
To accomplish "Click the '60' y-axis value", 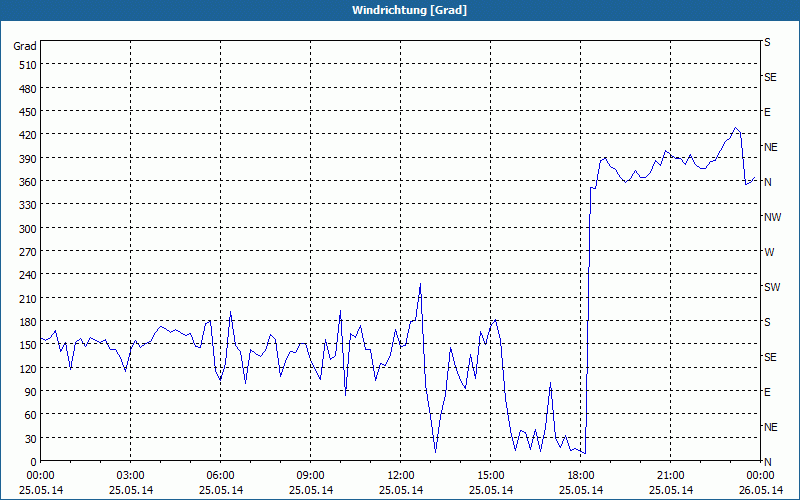I will tap(31, 415).
